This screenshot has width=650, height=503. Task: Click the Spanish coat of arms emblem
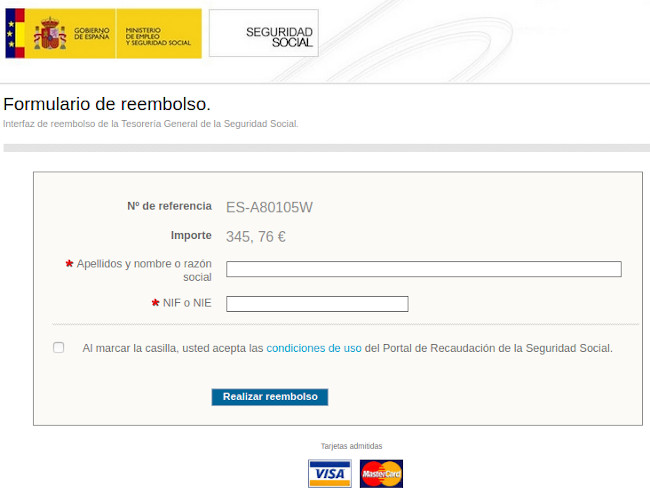(x=50, y=34)
